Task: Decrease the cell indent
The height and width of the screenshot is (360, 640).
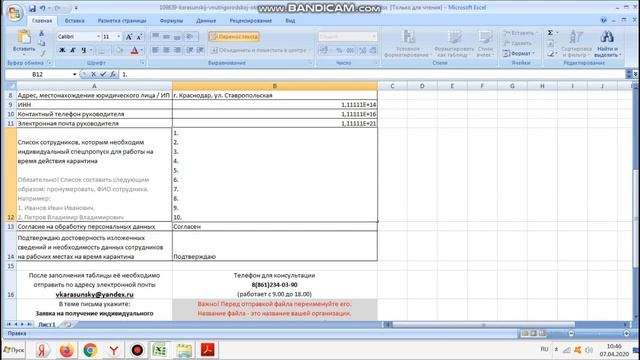Action: pos(190,50)
